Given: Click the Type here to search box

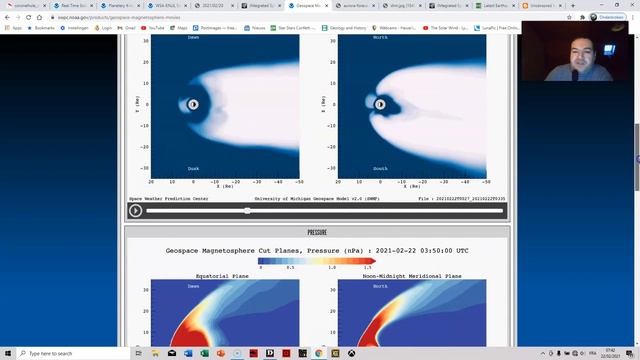Looking at the screenshot, I should [73, 353].
